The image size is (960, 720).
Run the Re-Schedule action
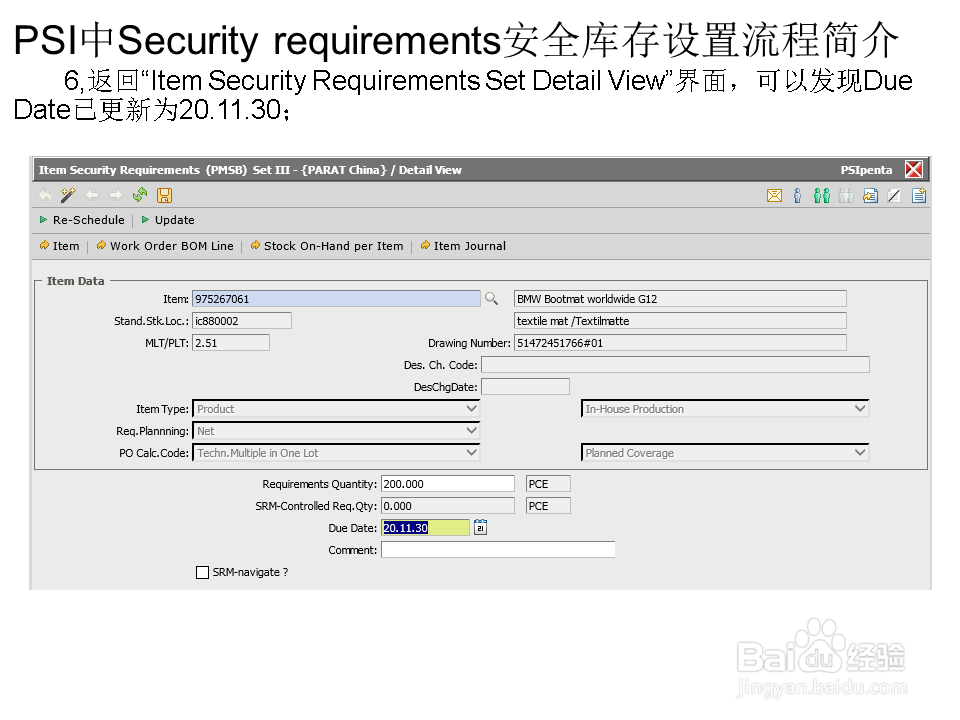pos(82,220)
